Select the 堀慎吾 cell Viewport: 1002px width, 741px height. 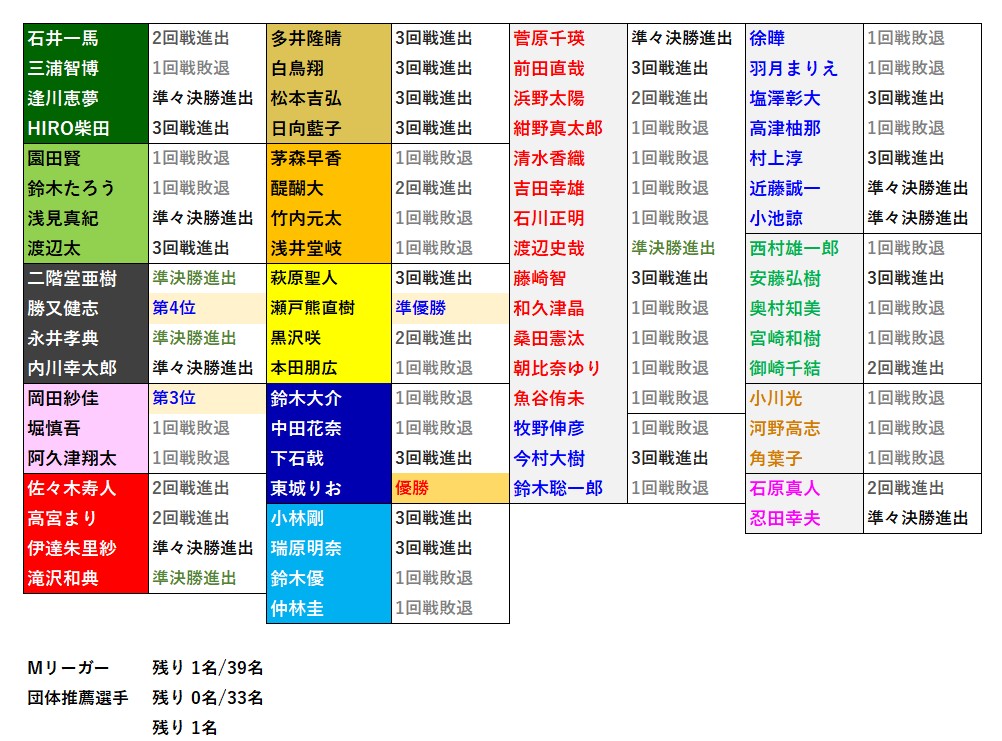[x=86, y=429]
